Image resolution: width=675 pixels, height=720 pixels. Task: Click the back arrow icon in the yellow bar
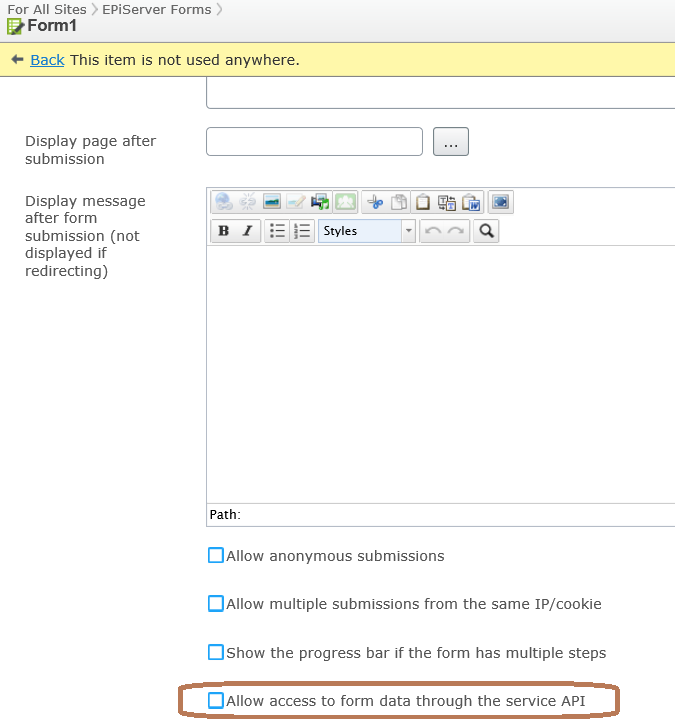pyautogui.click(x=17, y=59)
